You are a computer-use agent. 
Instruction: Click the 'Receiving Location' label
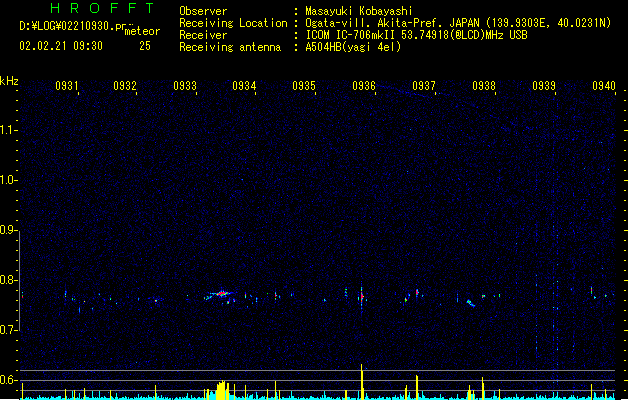233,23
